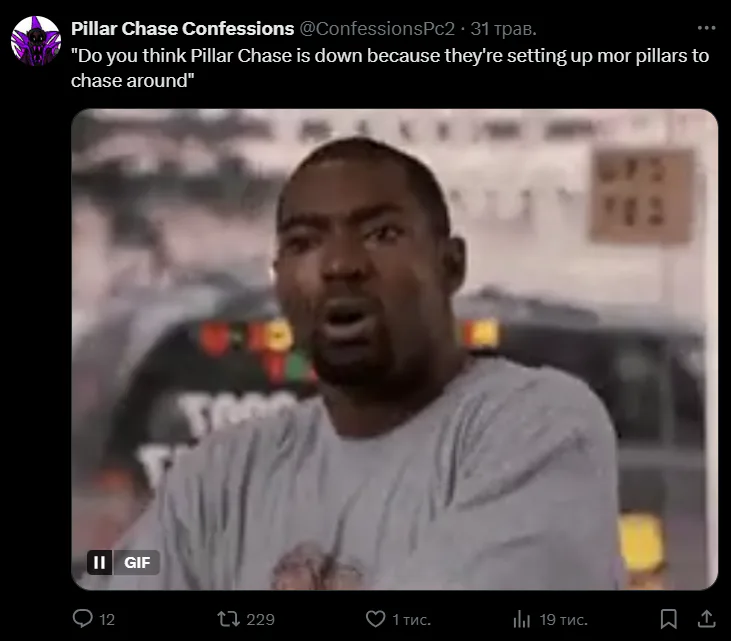
Task: Bookmark this Pillar Chase Confessions post
Action: coord(669,619)
